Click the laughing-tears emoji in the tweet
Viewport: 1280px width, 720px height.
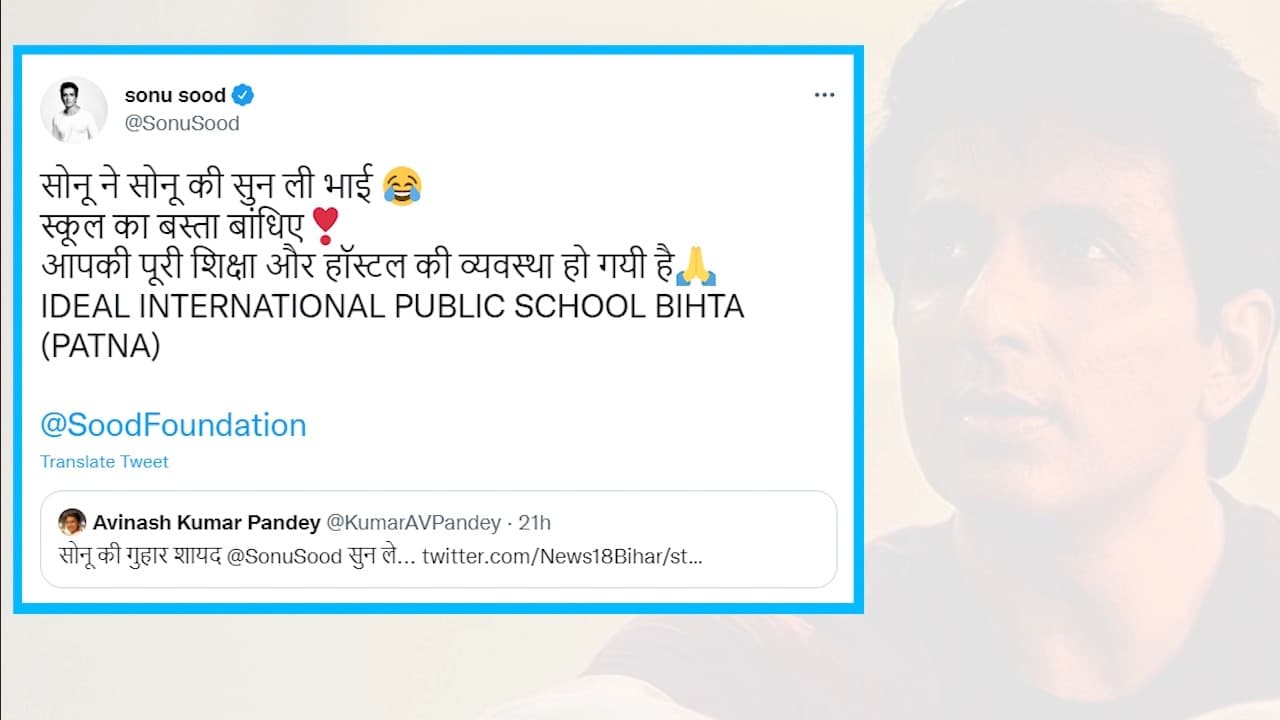(402, 186)
